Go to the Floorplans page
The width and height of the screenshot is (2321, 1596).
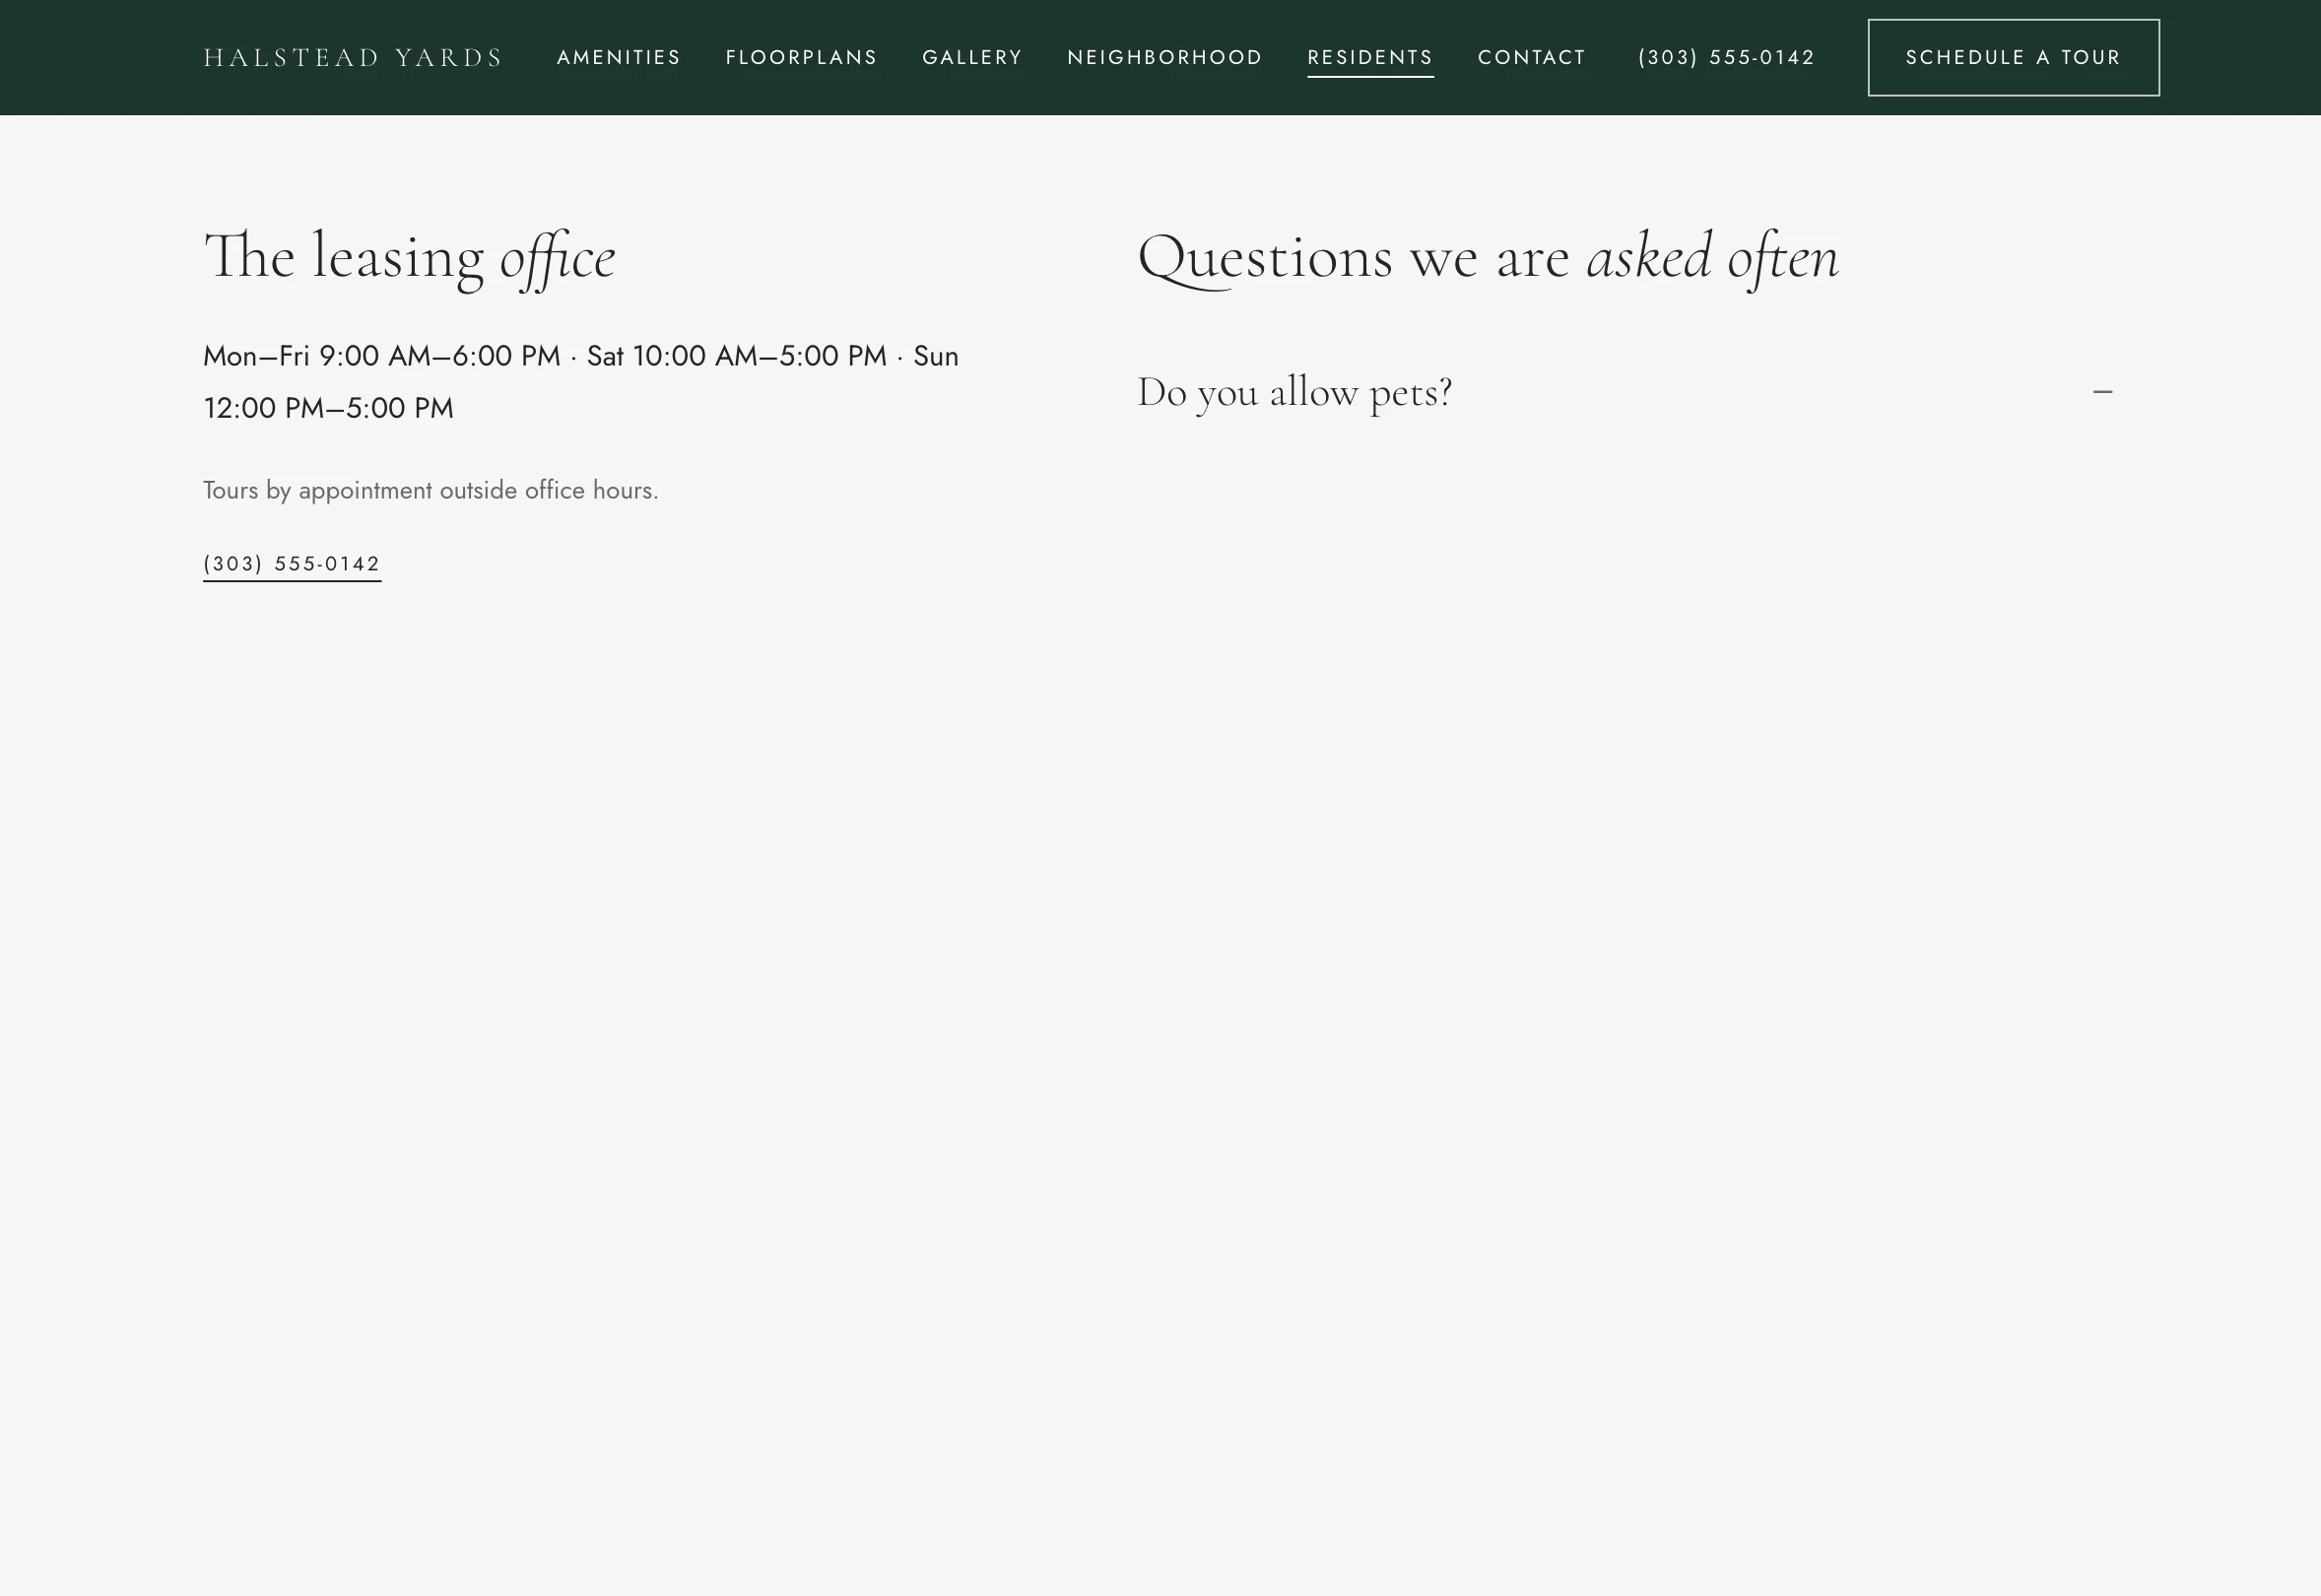(x=801, y=58)
